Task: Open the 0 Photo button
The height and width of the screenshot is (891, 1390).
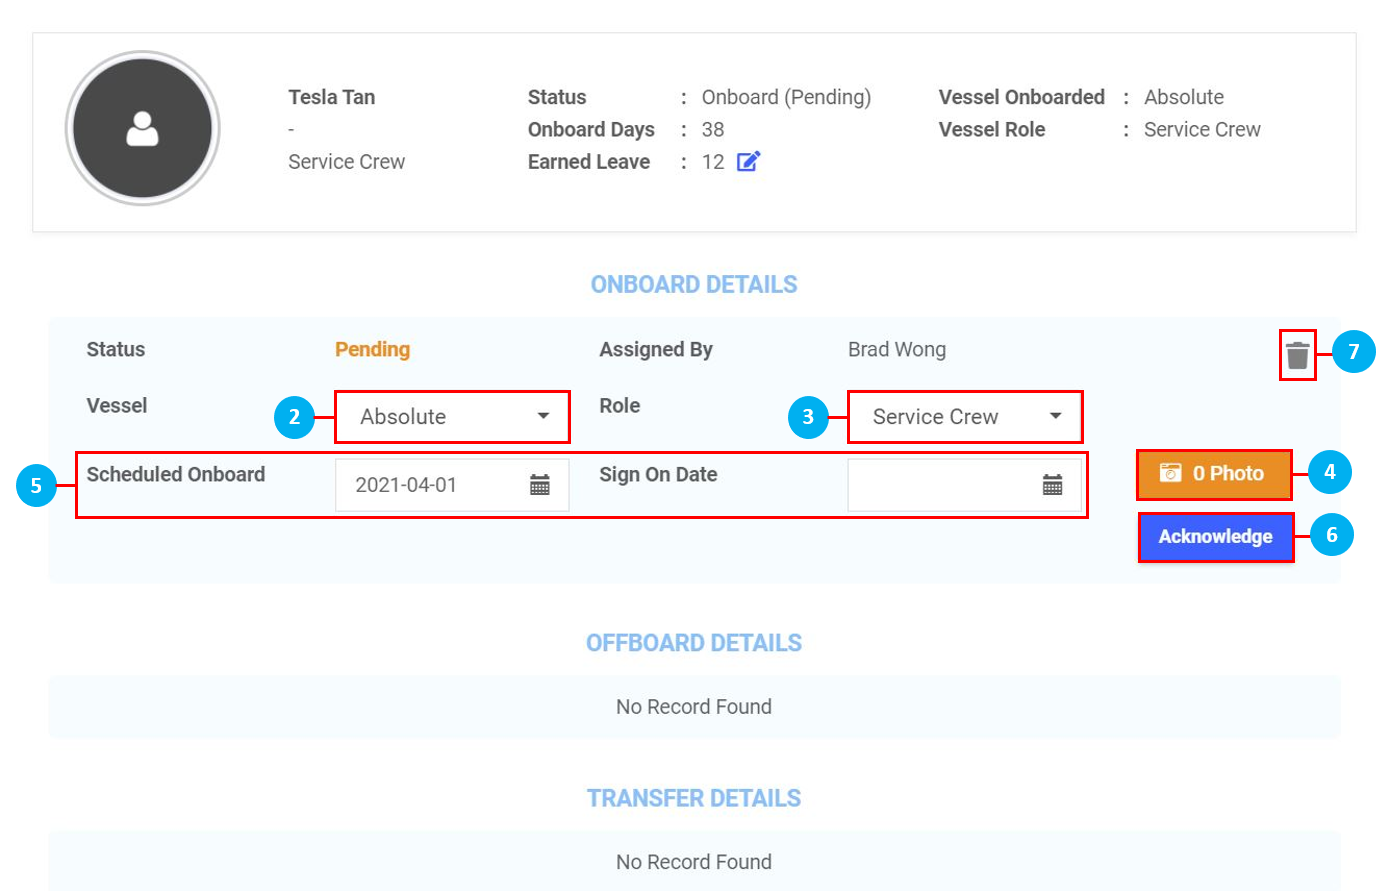Action: coord(1213,474)
